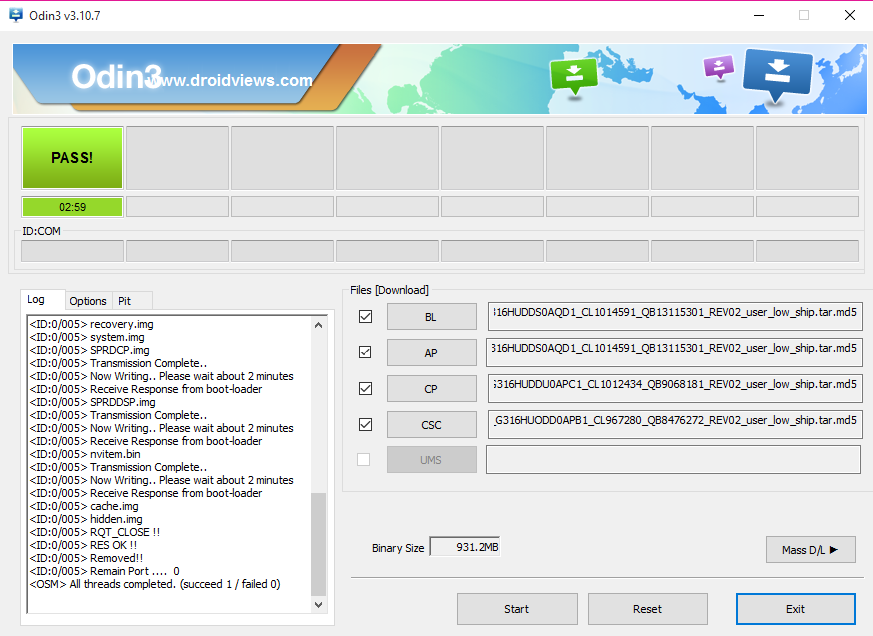873x636 pixels.
Task: Click the purple download icon in banner
Action: [719, 69]
